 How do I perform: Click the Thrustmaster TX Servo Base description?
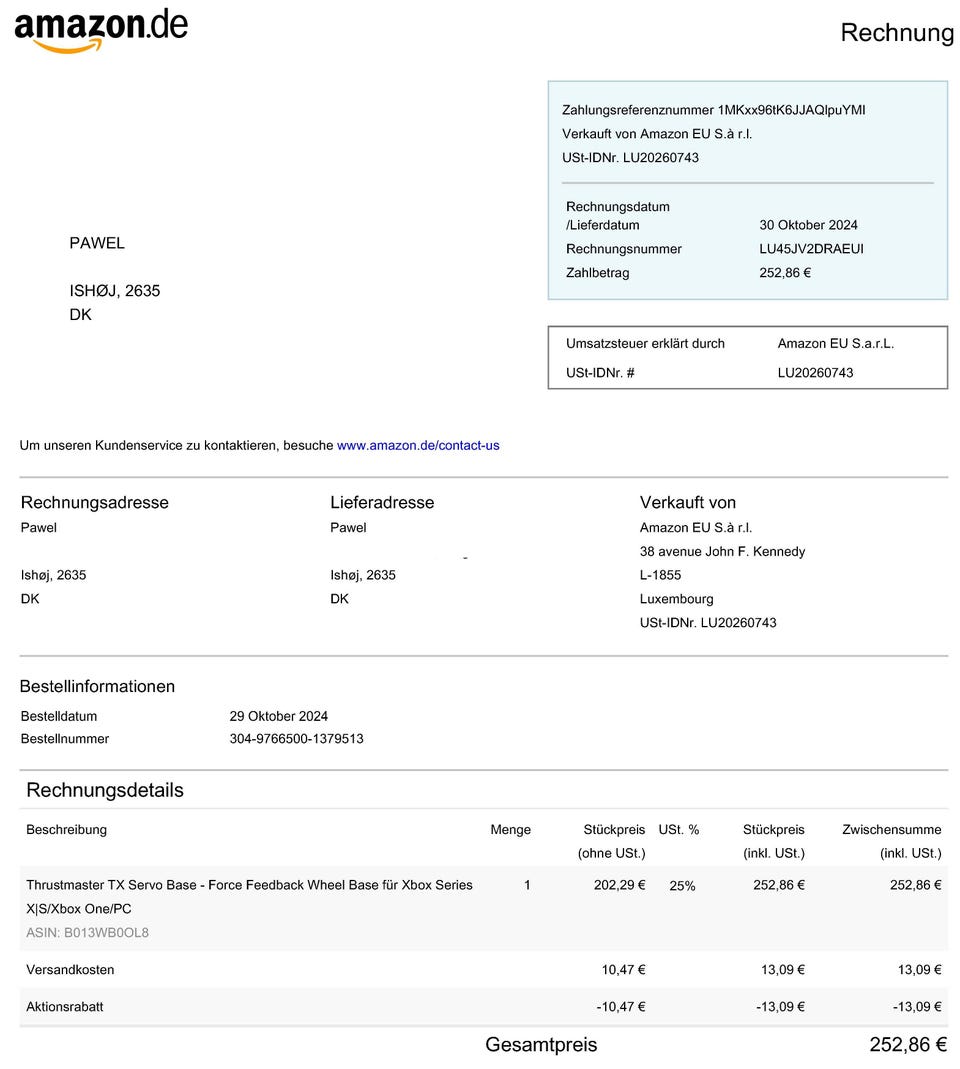pos(249,886)
